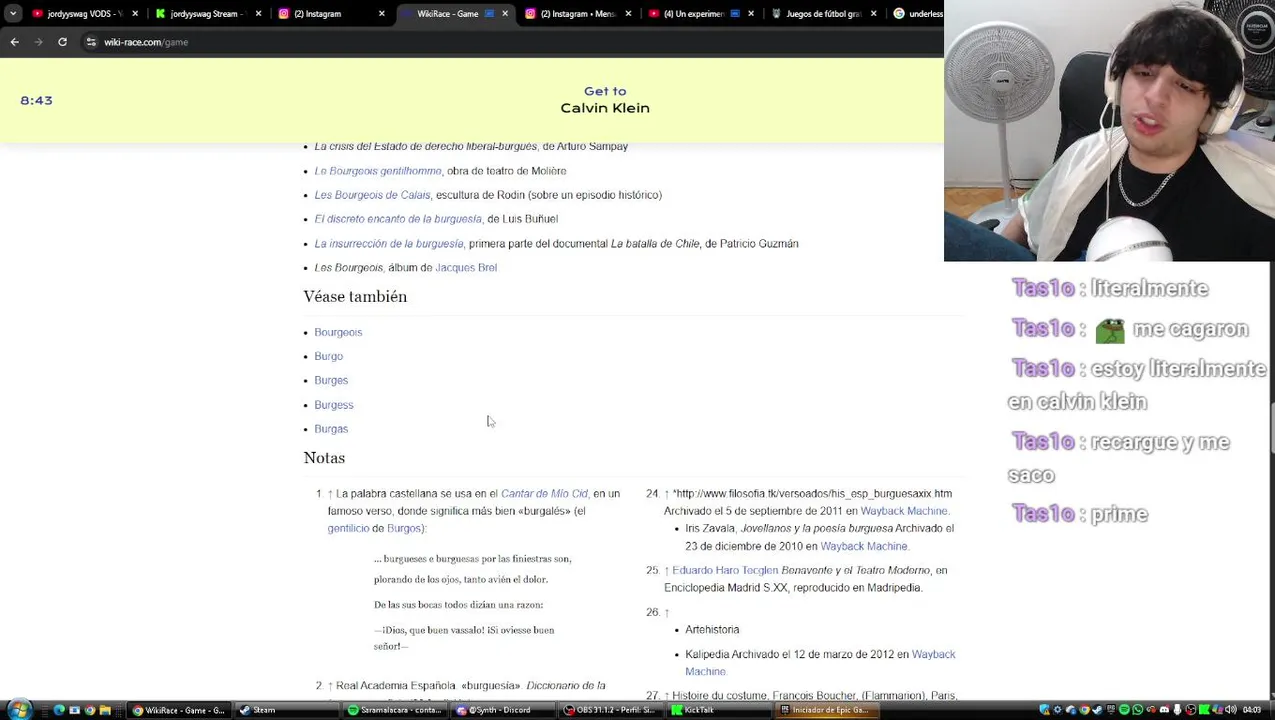Screen dimensions: 1275x720
Task: Click the Steam tray icon
Action: [x=1098, y=710]
